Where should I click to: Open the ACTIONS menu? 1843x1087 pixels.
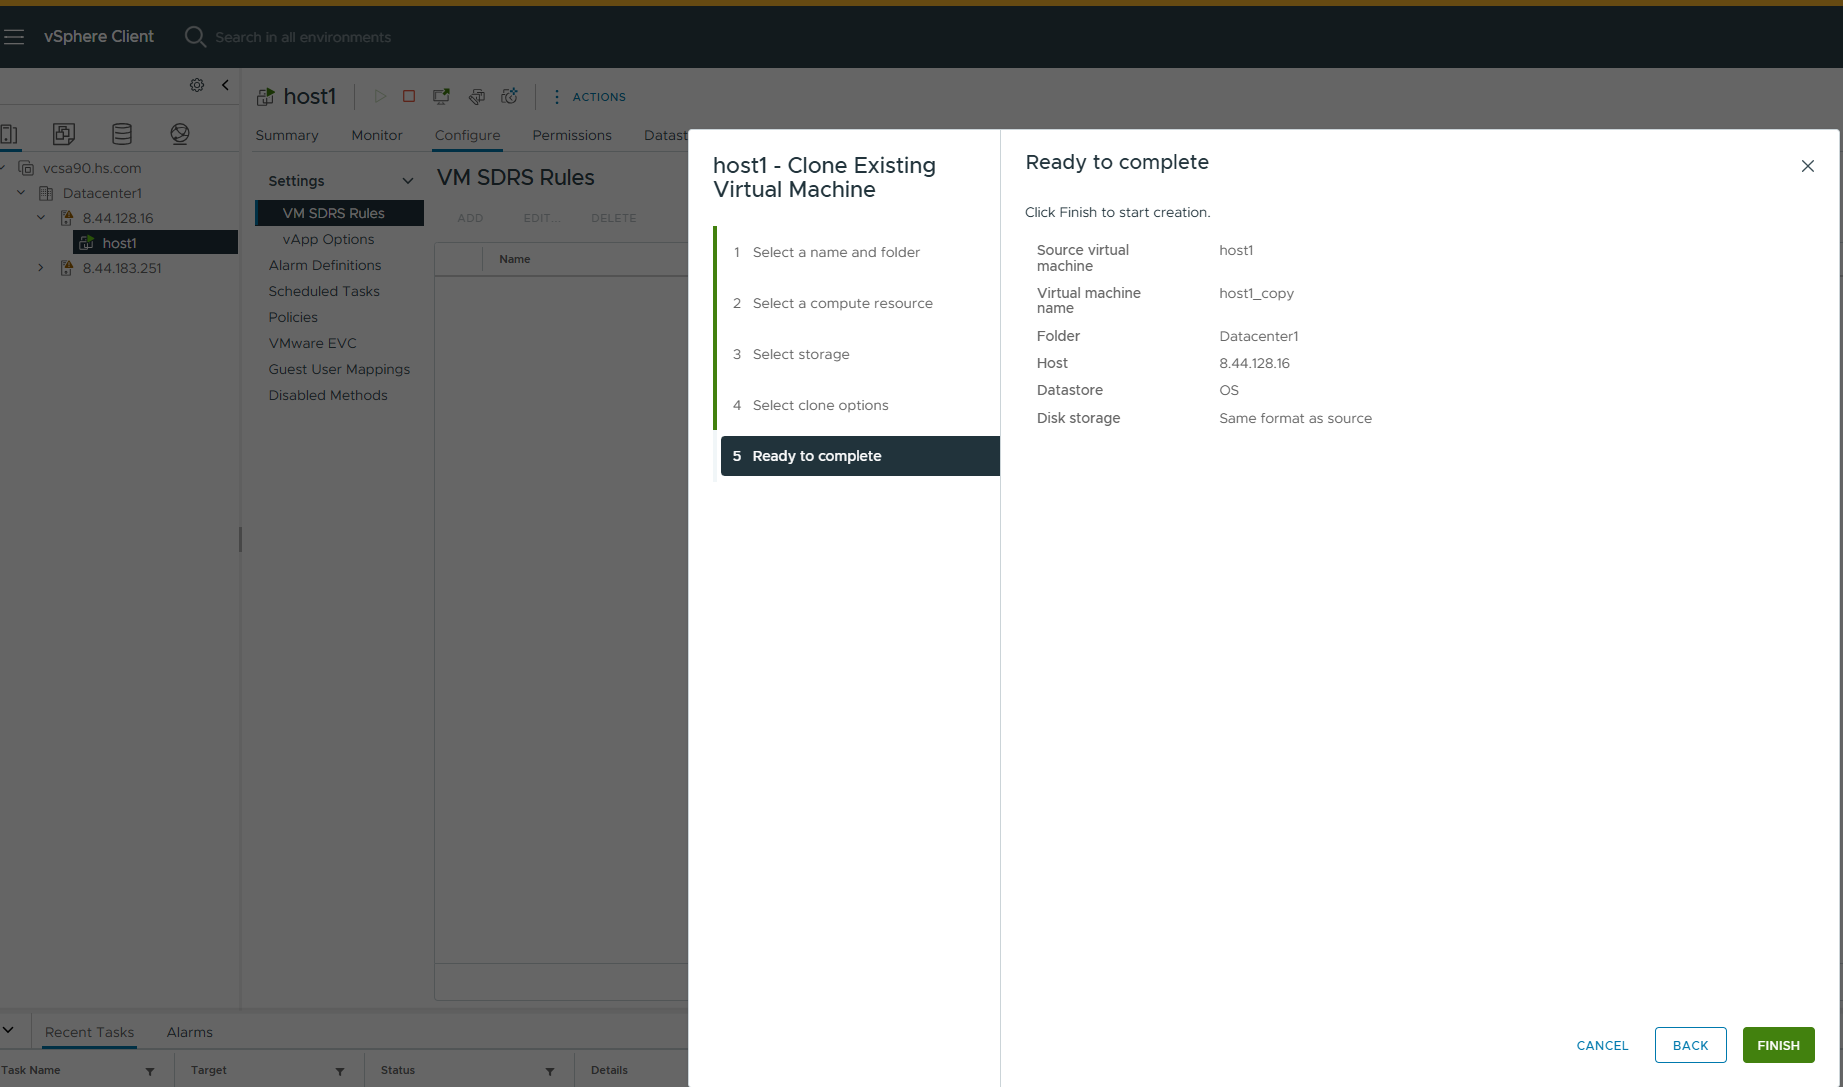[590, 97]
